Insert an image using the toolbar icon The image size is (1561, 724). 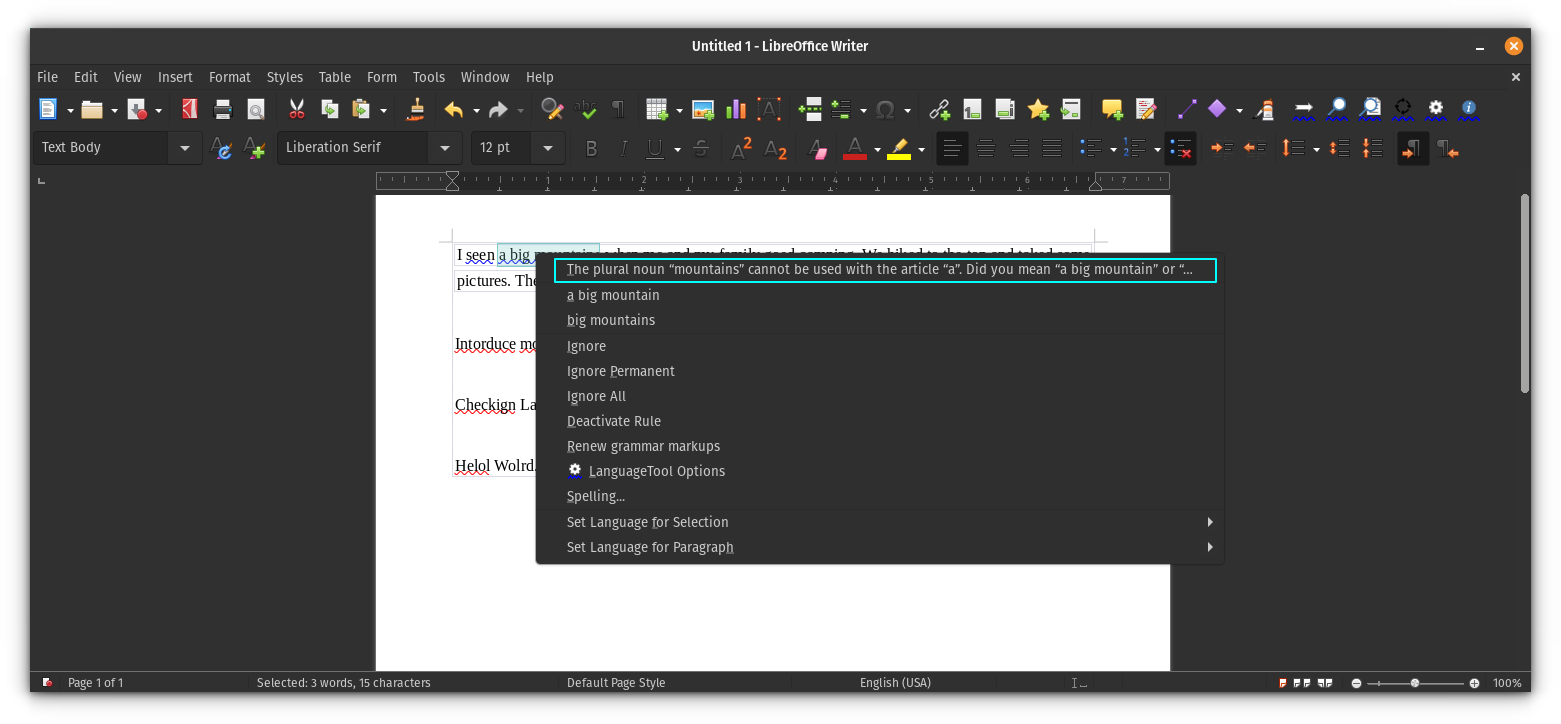(x=702, y=109)
